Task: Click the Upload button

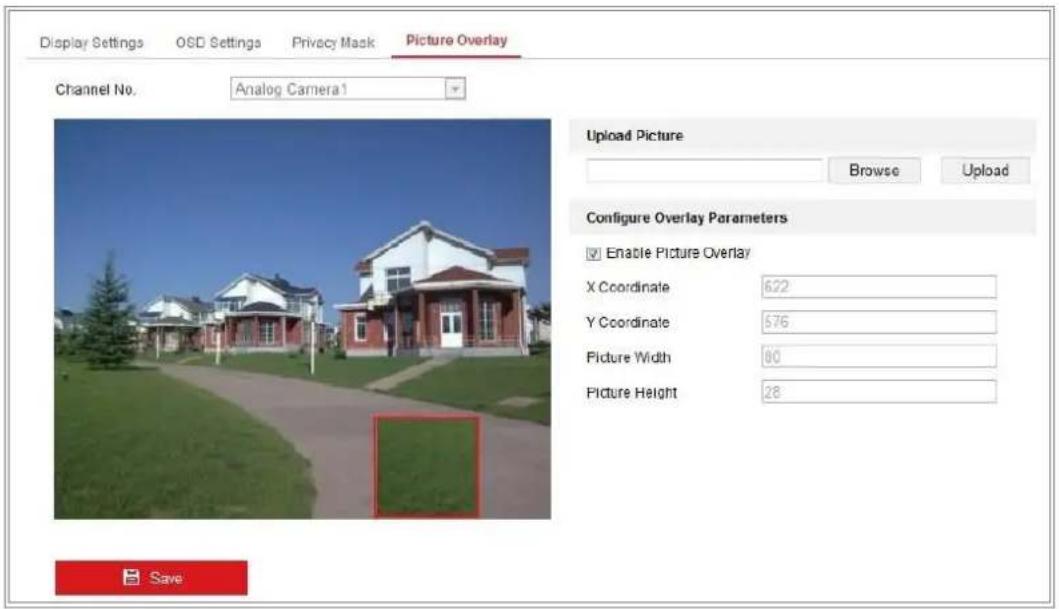Action: tap(985, 170)
